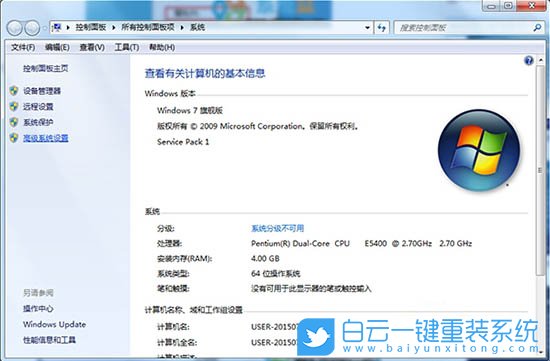Image resolution: width=550 pixels, height=361 pixels.
Task: Click the shield icon beside 设备管理器
Action: click(14, 91)
